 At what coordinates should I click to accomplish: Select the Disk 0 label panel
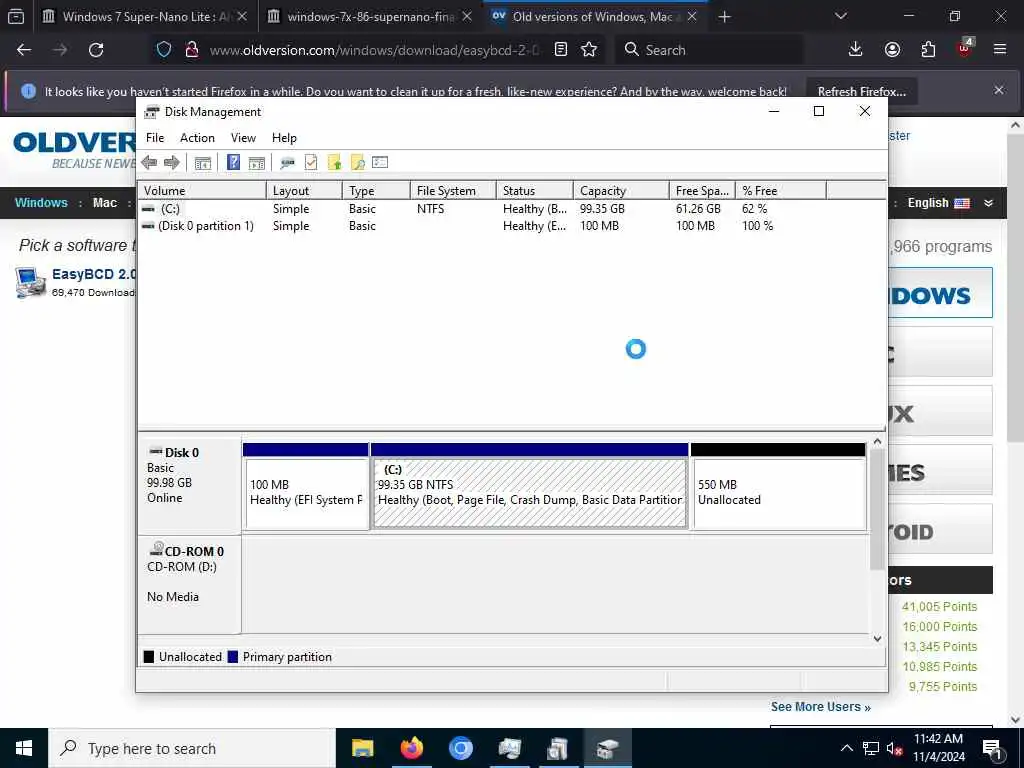pyautogui.click(x=189, y=487)
